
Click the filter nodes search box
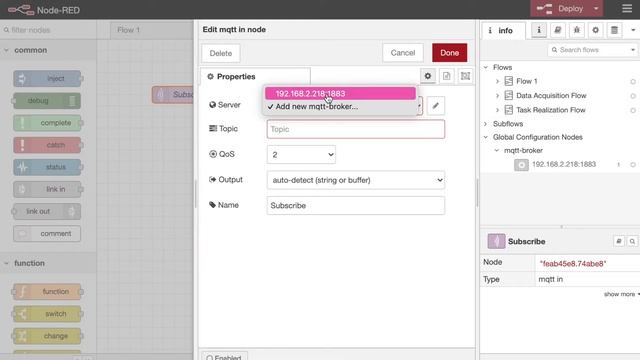coord(48,30)
